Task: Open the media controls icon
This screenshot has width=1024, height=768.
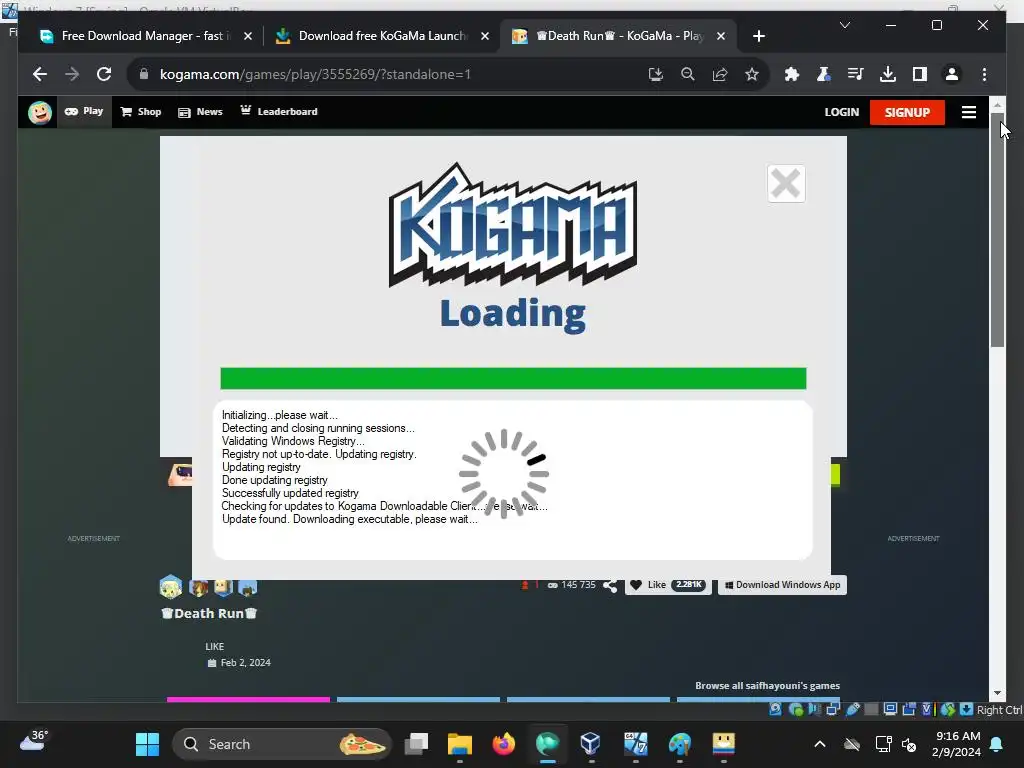Action: pos(856,74)
